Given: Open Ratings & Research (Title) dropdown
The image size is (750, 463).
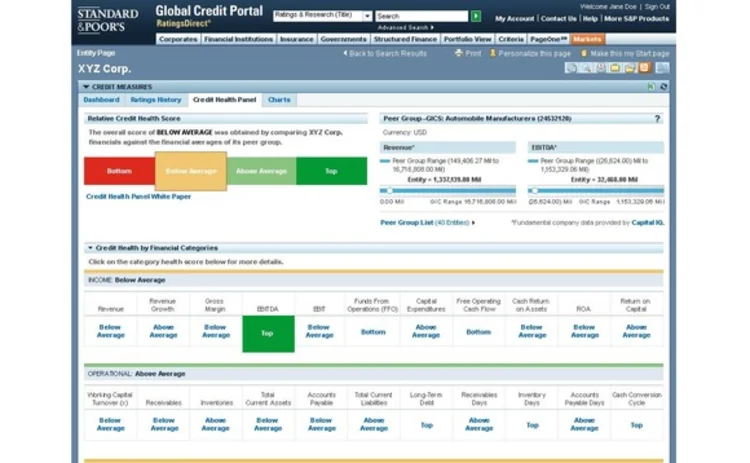Looking at the screenshot, I should click(367, 16).
